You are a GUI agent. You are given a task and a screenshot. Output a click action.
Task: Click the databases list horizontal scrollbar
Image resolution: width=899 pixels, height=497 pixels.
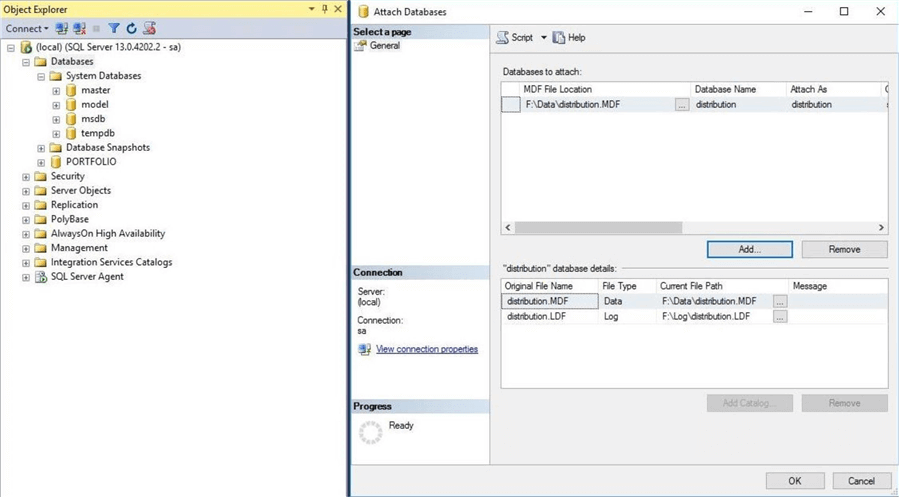coord(598,228)
